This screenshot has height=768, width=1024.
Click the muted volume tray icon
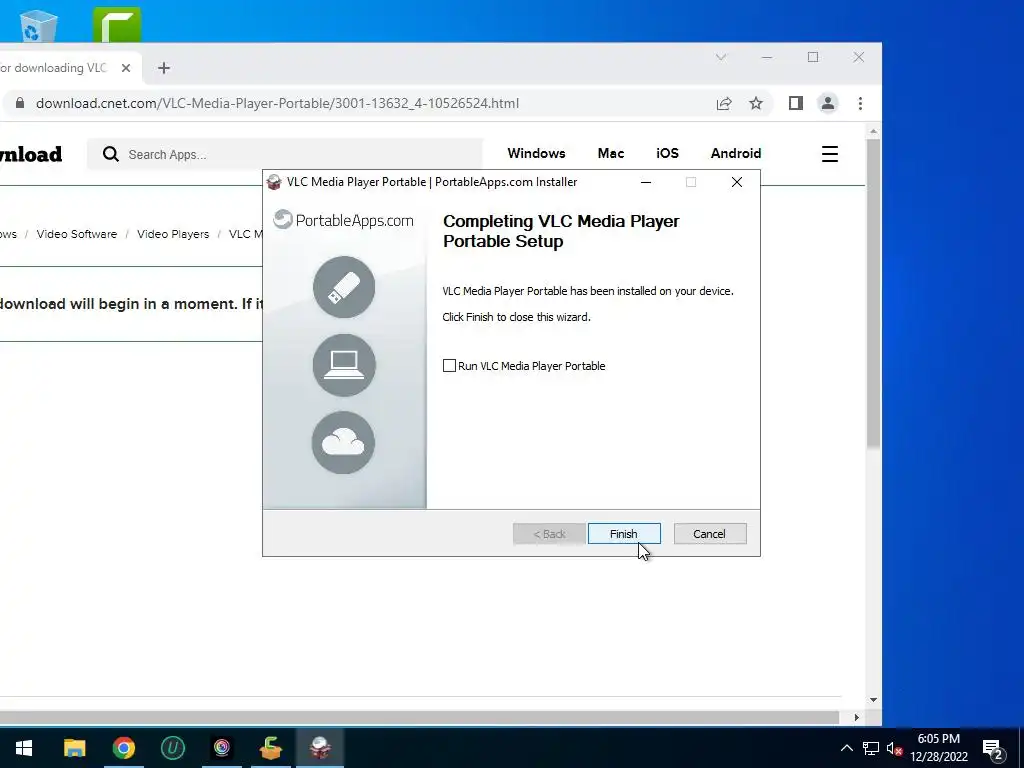(894, 748)
